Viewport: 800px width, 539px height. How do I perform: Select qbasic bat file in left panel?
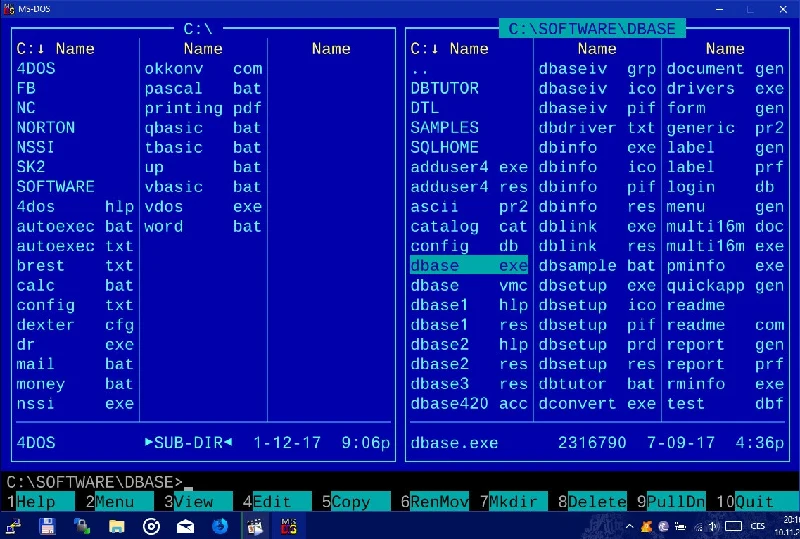(x=203, y=128)
